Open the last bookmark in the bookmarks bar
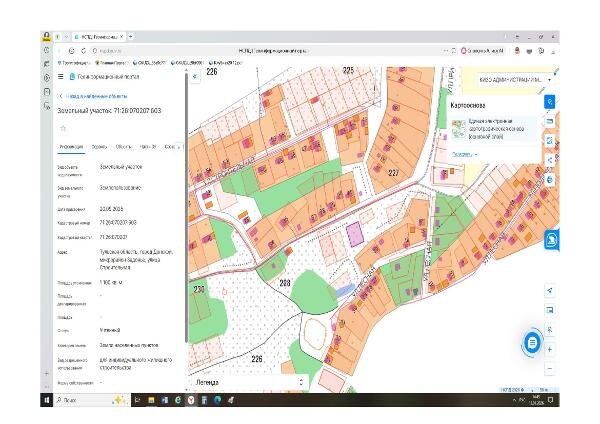600x424 pixels. point(225,63)
